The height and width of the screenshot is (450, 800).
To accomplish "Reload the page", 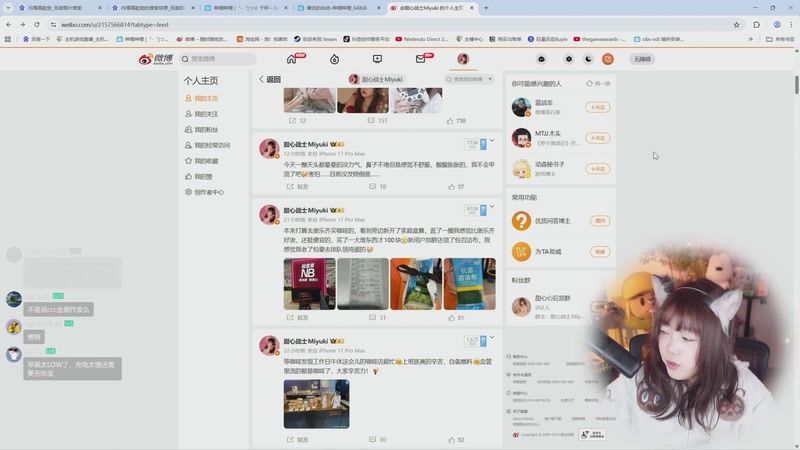I will tap(37, 24).
